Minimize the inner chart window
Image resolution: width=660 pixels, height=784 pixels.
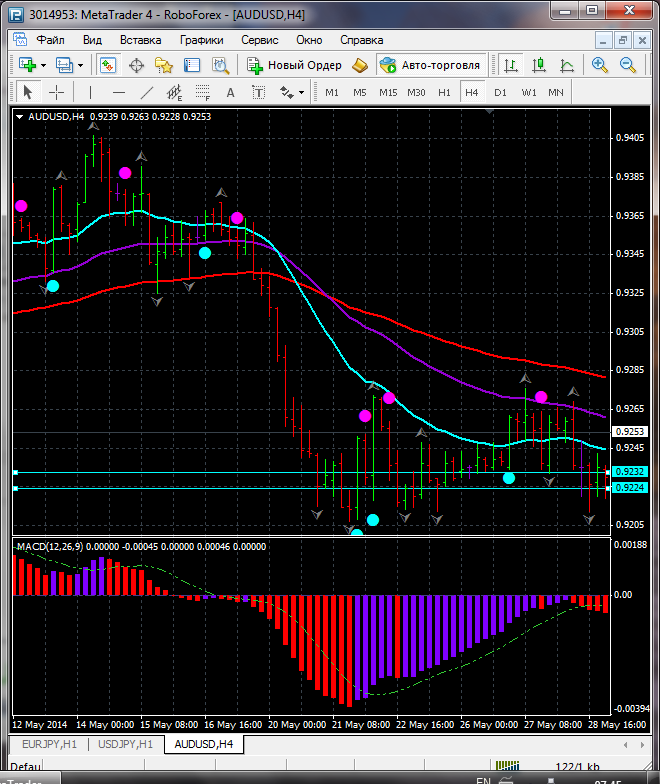pyautogui.click(x=604, y=40)
